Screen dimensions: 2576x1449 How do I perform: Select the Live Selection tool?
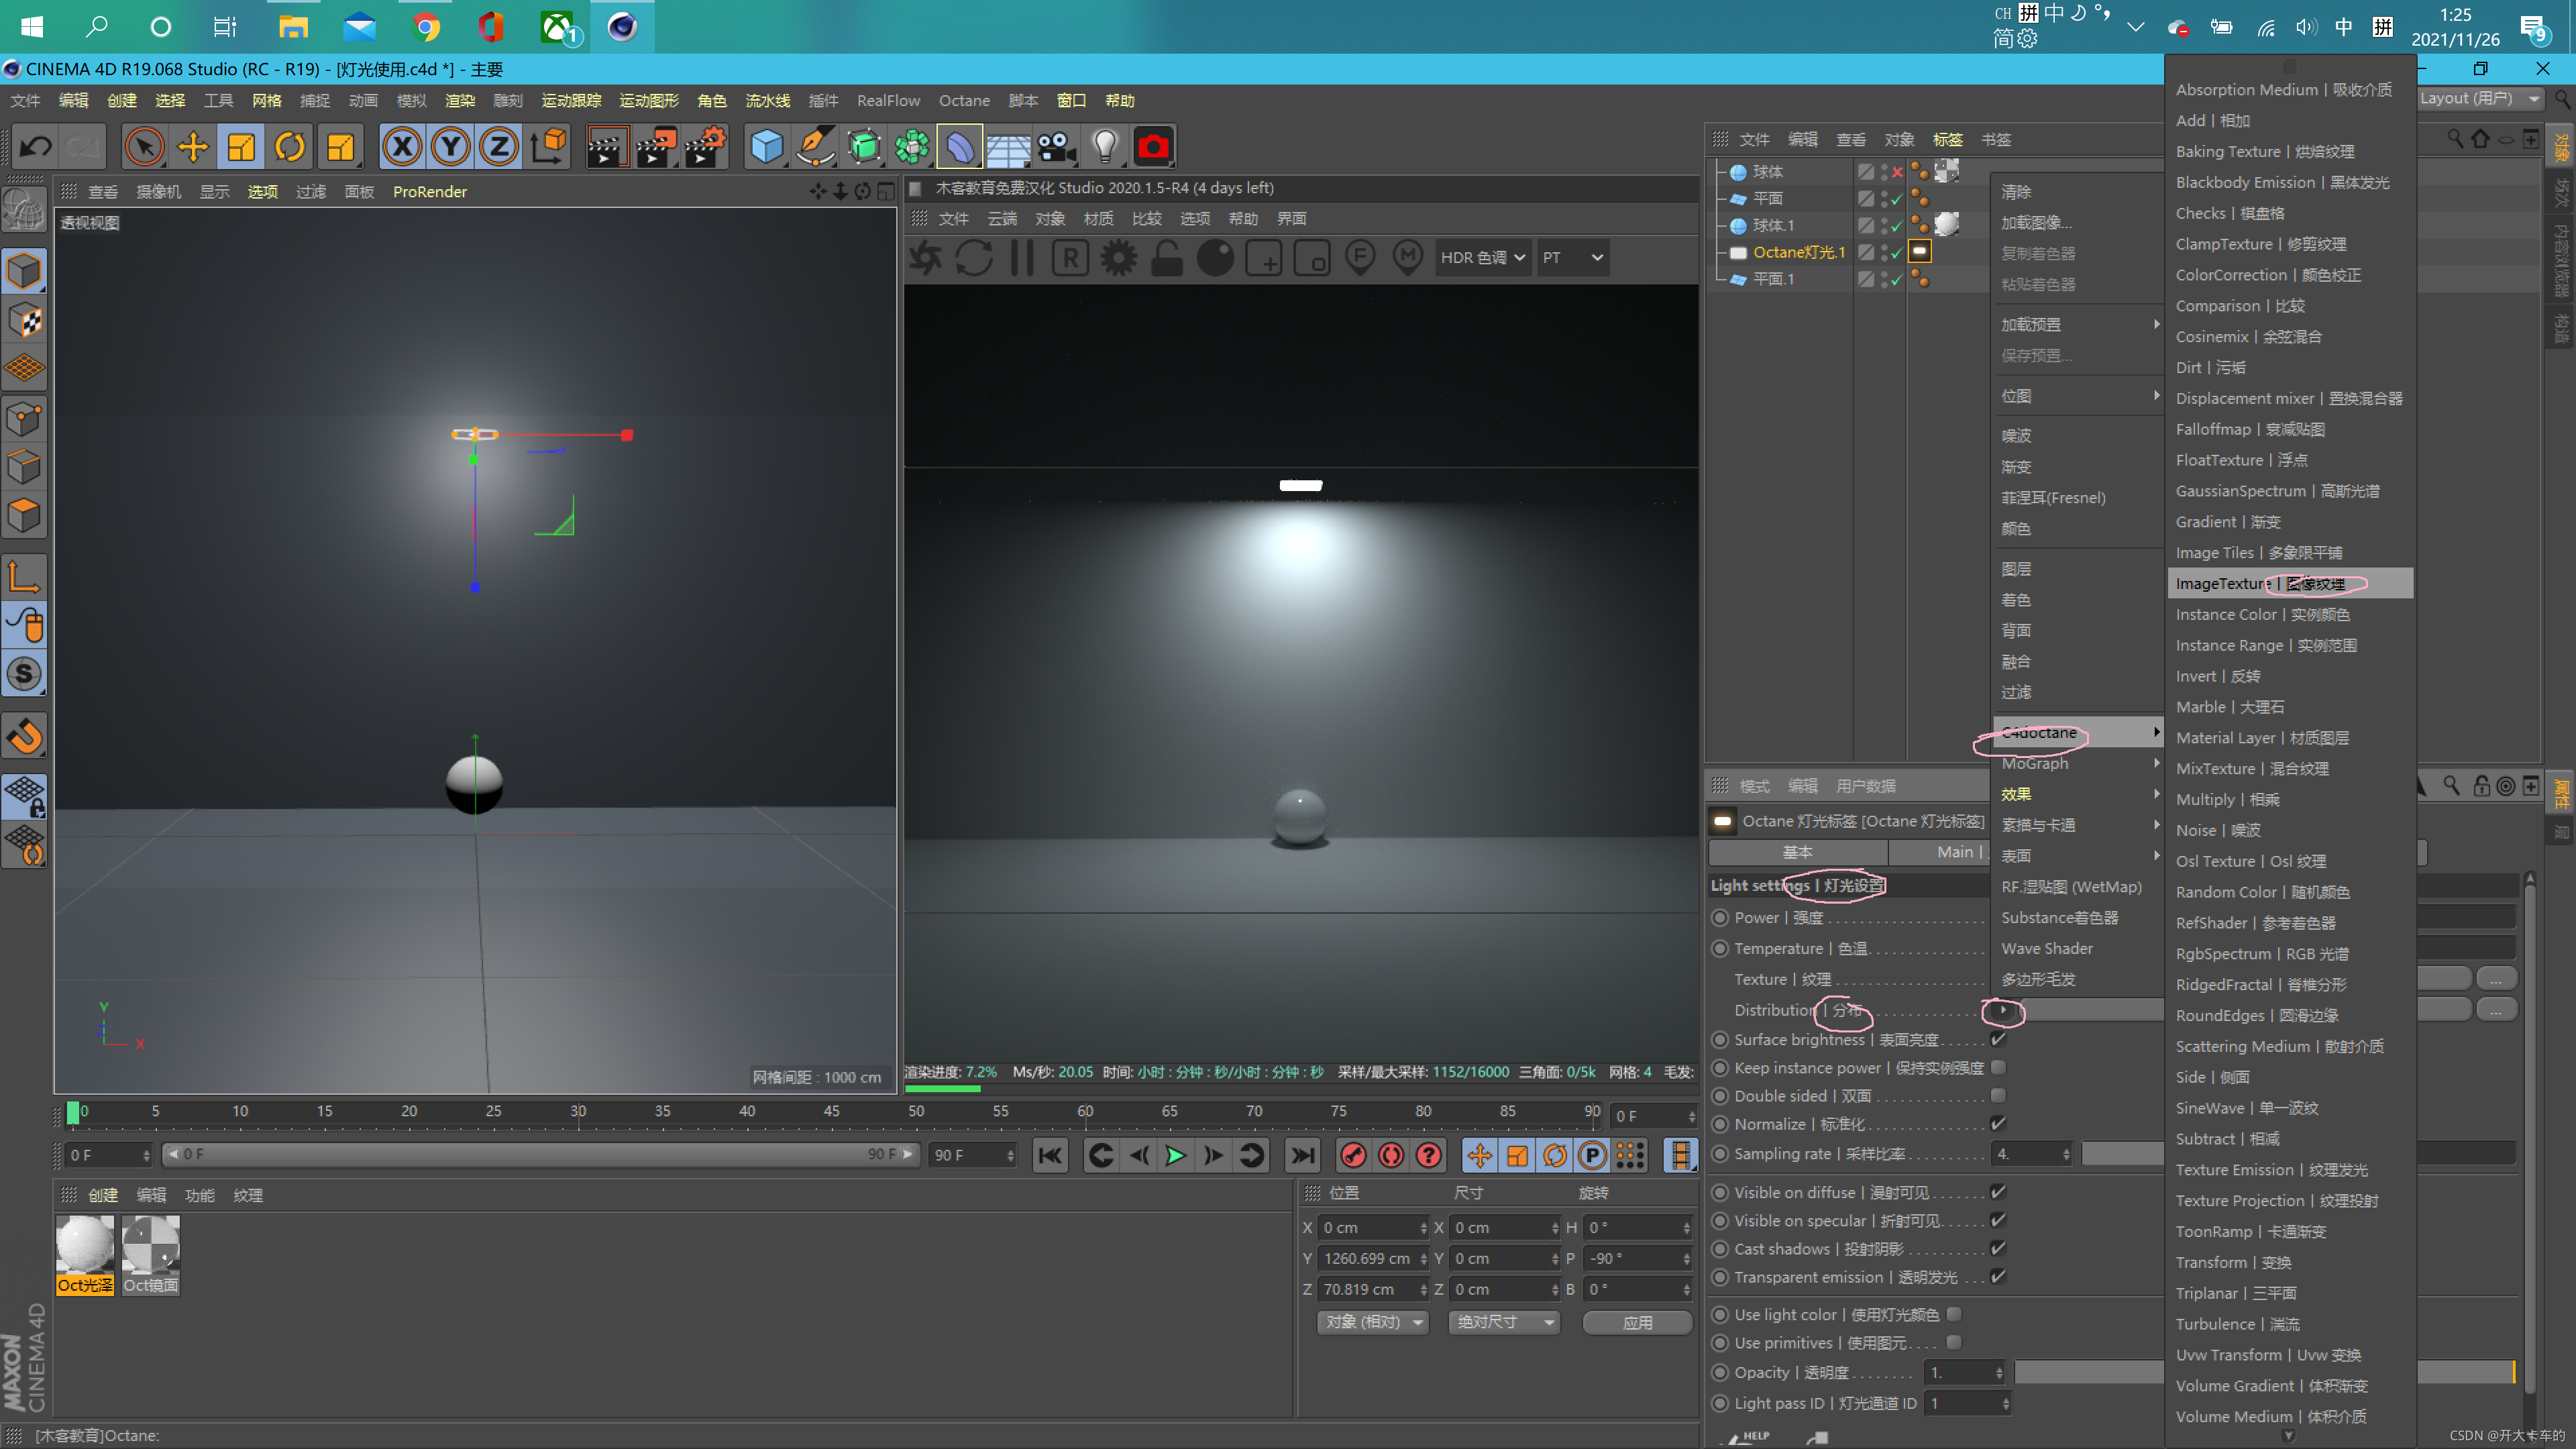[144, 147]
